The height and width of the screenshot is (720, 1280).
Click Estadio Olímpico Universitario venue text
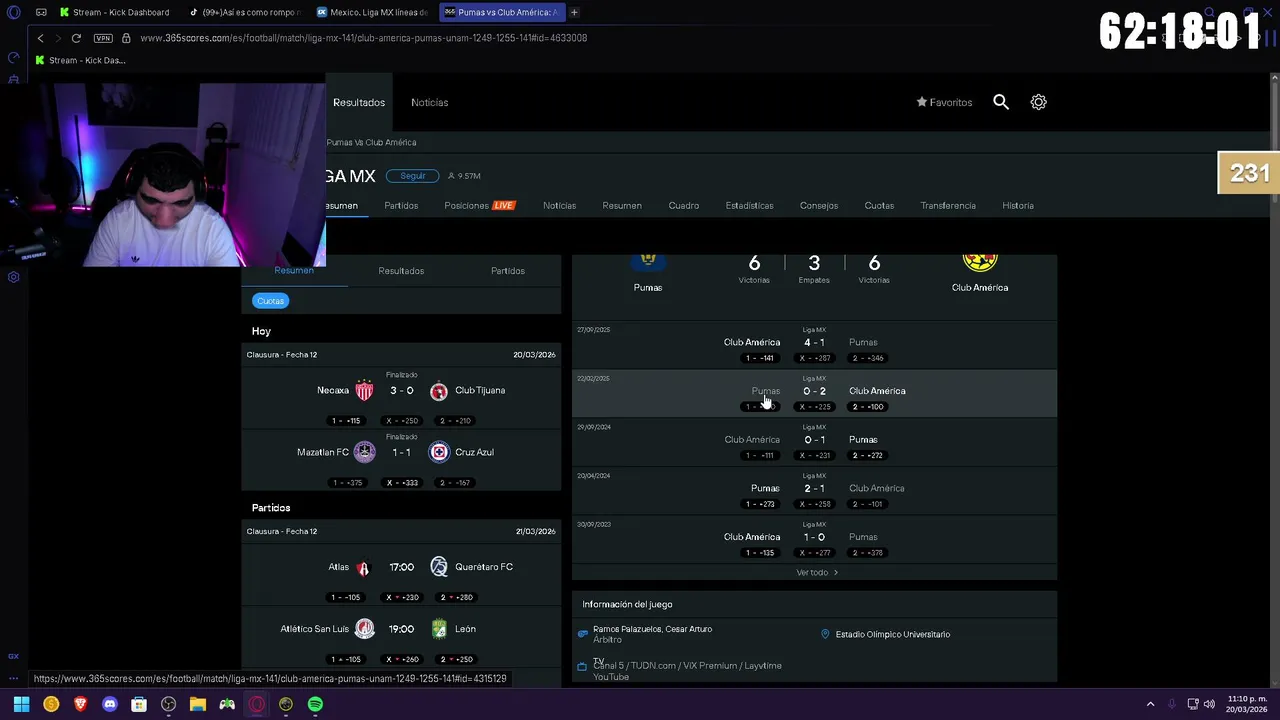pos(892,634)
